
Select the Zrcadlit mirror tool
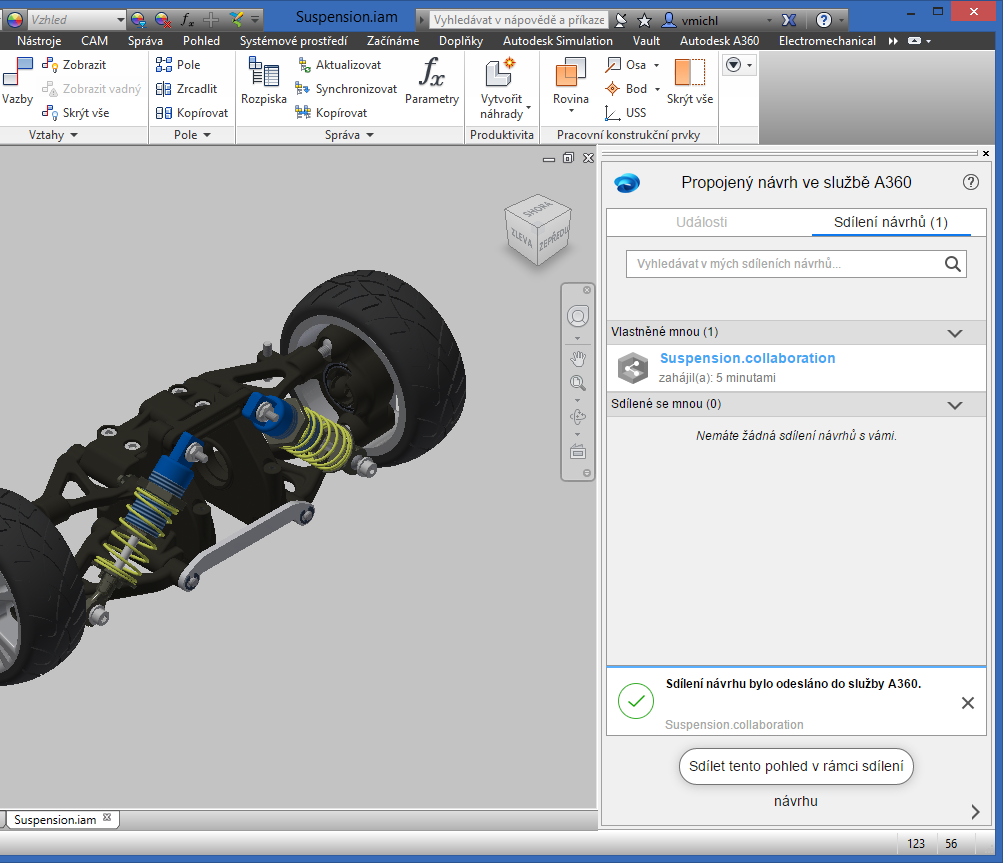coord(186,89)
